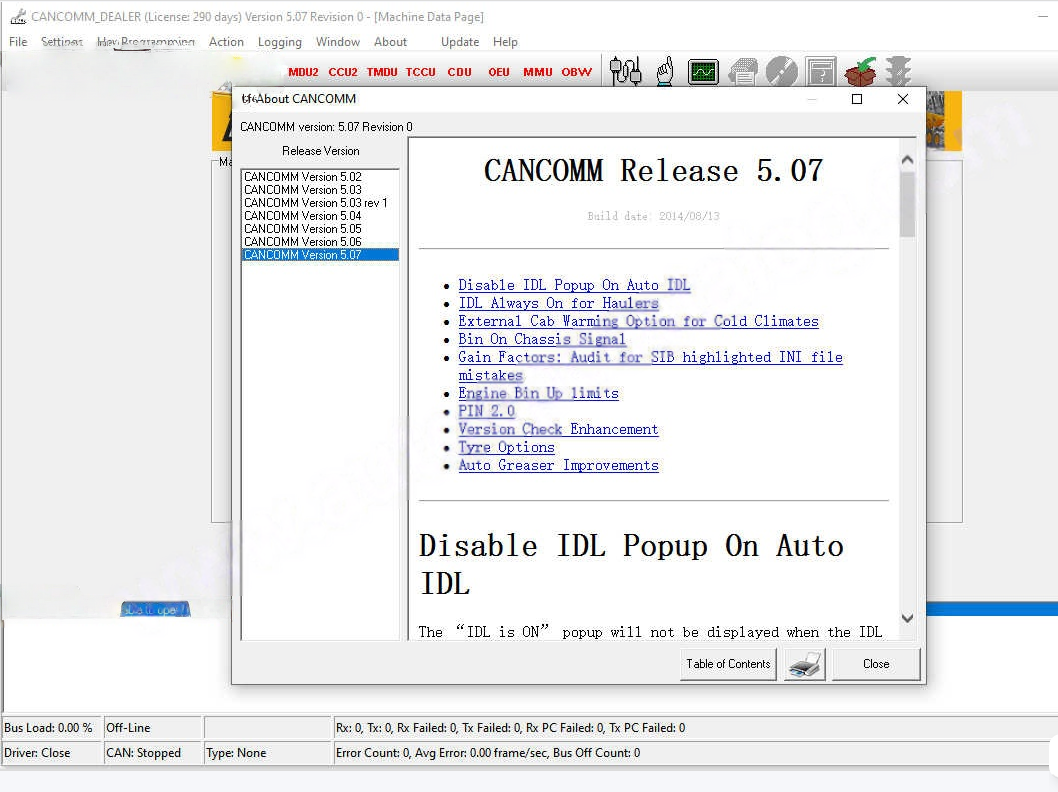This screenshot has width=1058, height=792.
Task: Open the Update menu
Action: 460,42
